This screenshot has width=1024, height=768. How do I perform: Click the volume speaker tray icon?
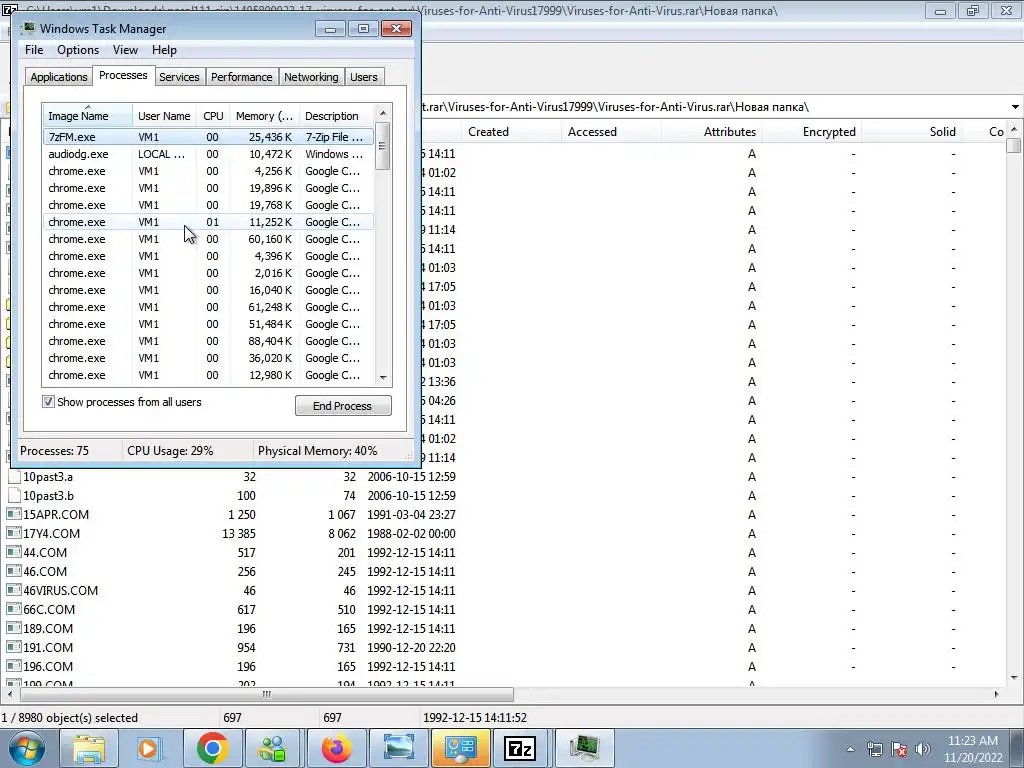point(923,750)
